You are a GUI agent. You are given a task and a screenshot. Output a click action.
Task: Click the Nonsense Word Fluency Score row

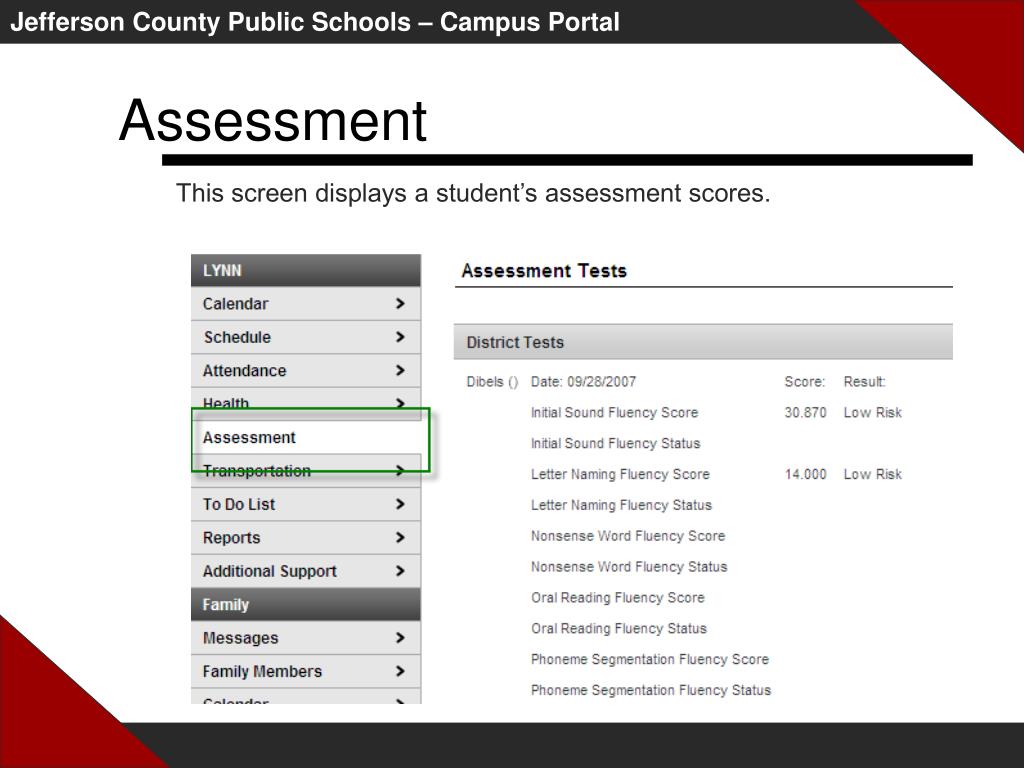pos(628,536)
